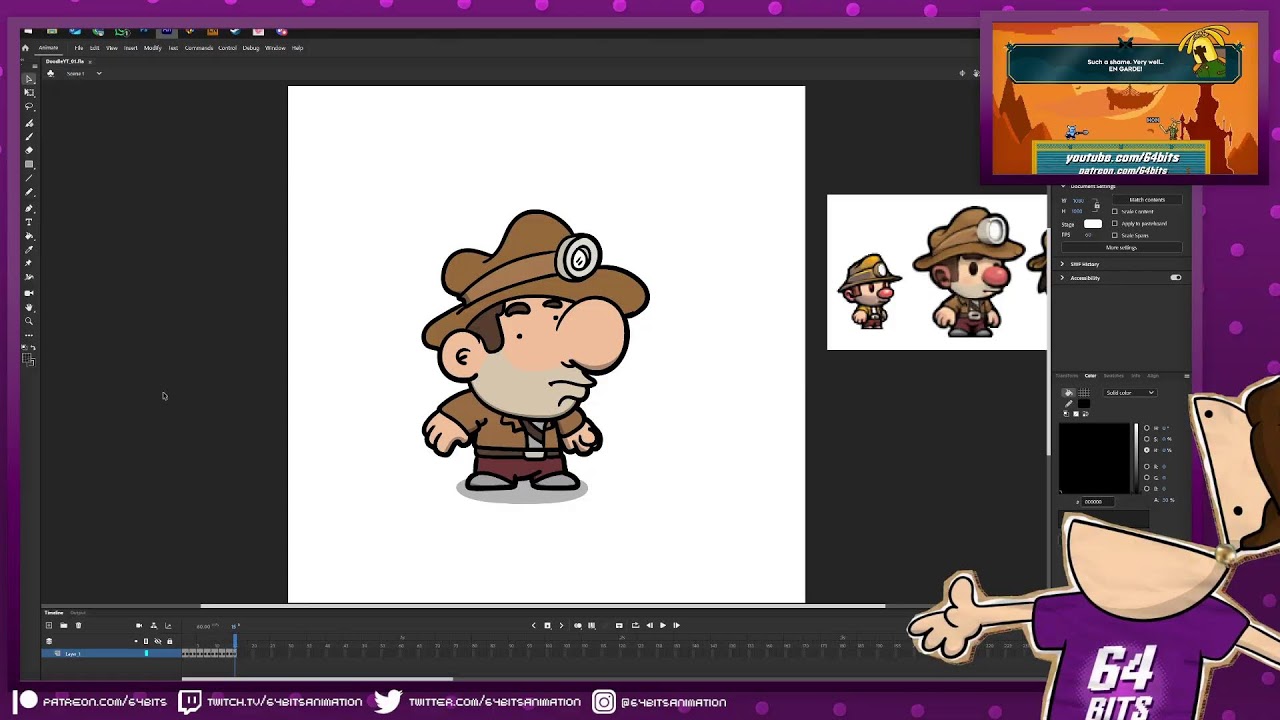Switch to the Align tab
Screen dimensions: 1280x720
pyautogui.click(x=1152, y=376)
